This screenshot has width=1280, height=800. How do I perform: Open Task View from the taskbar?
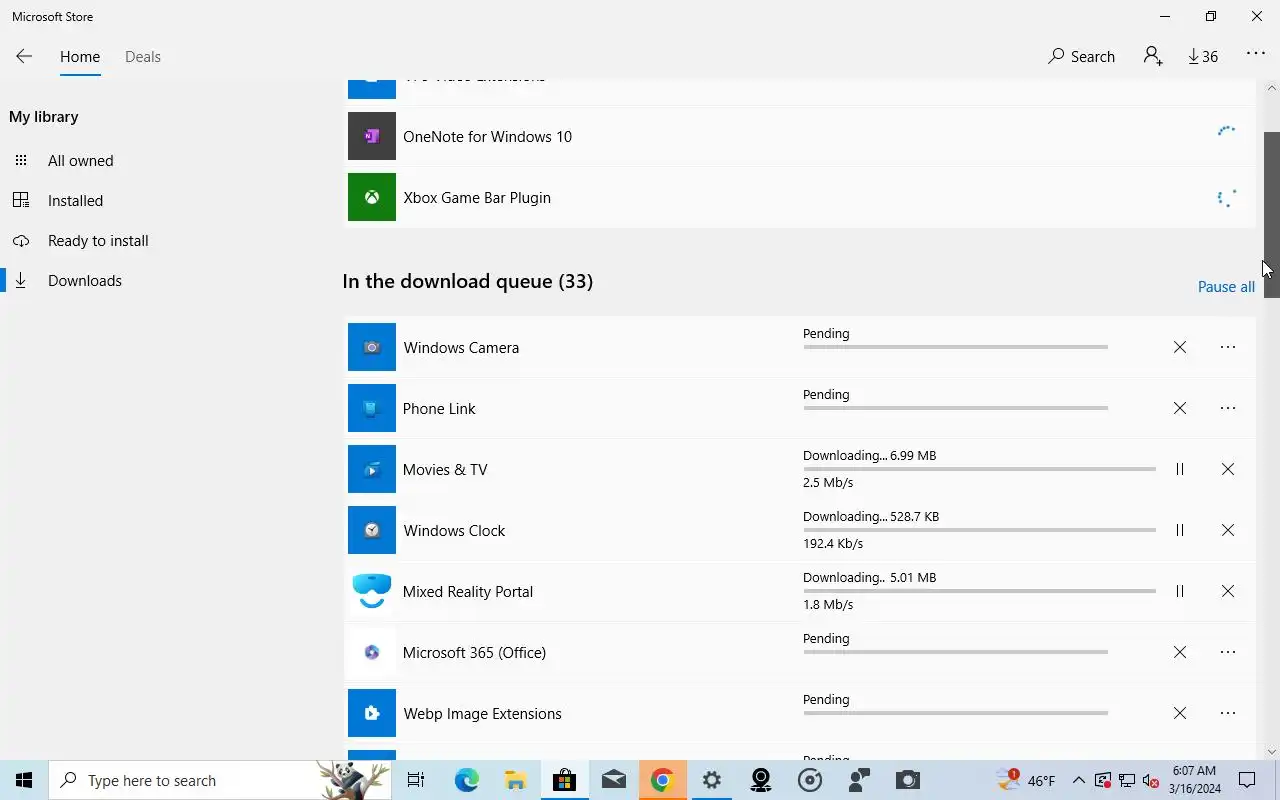(x=416, y=780)
